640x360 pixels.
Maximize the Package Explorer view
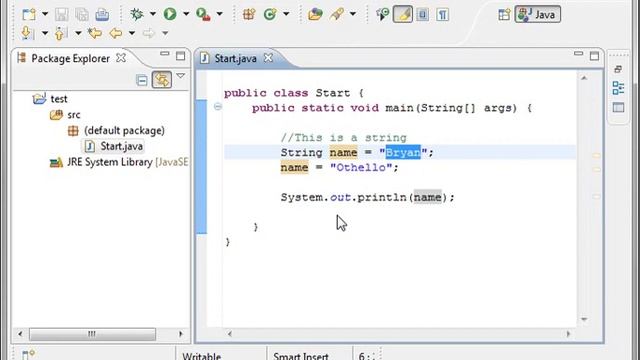[180, 56]
